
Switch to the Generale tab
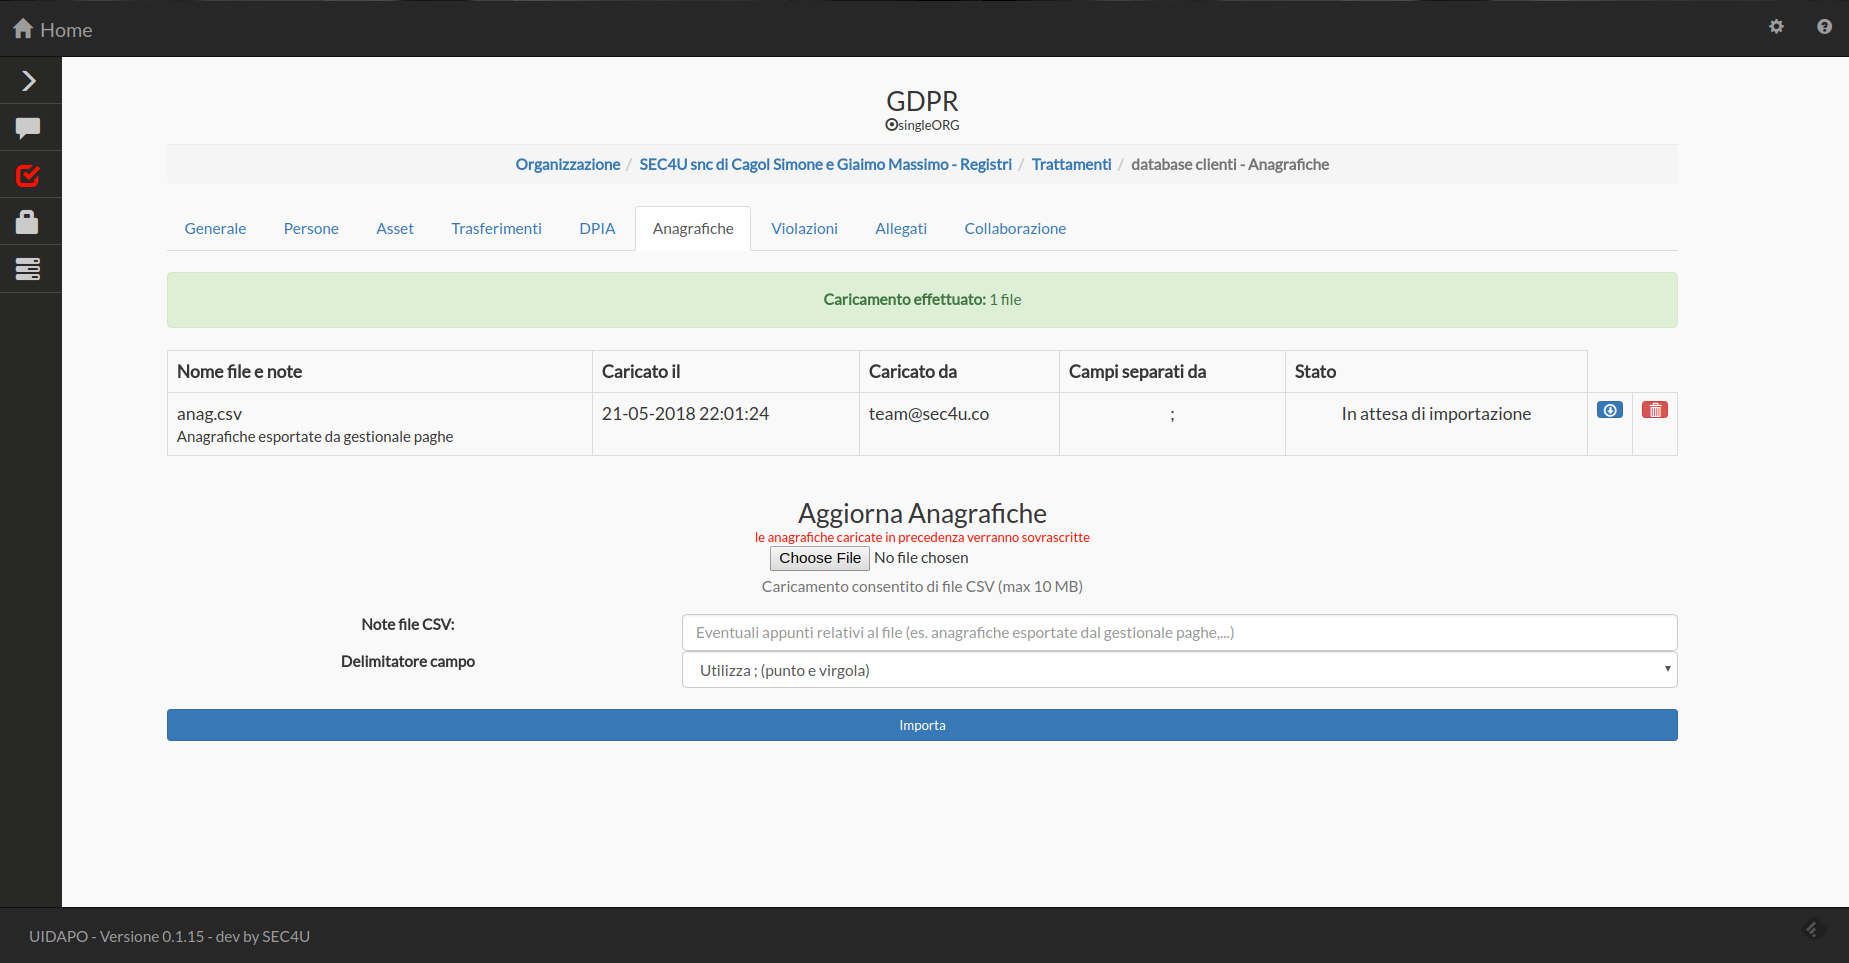(x=215, y=228)
